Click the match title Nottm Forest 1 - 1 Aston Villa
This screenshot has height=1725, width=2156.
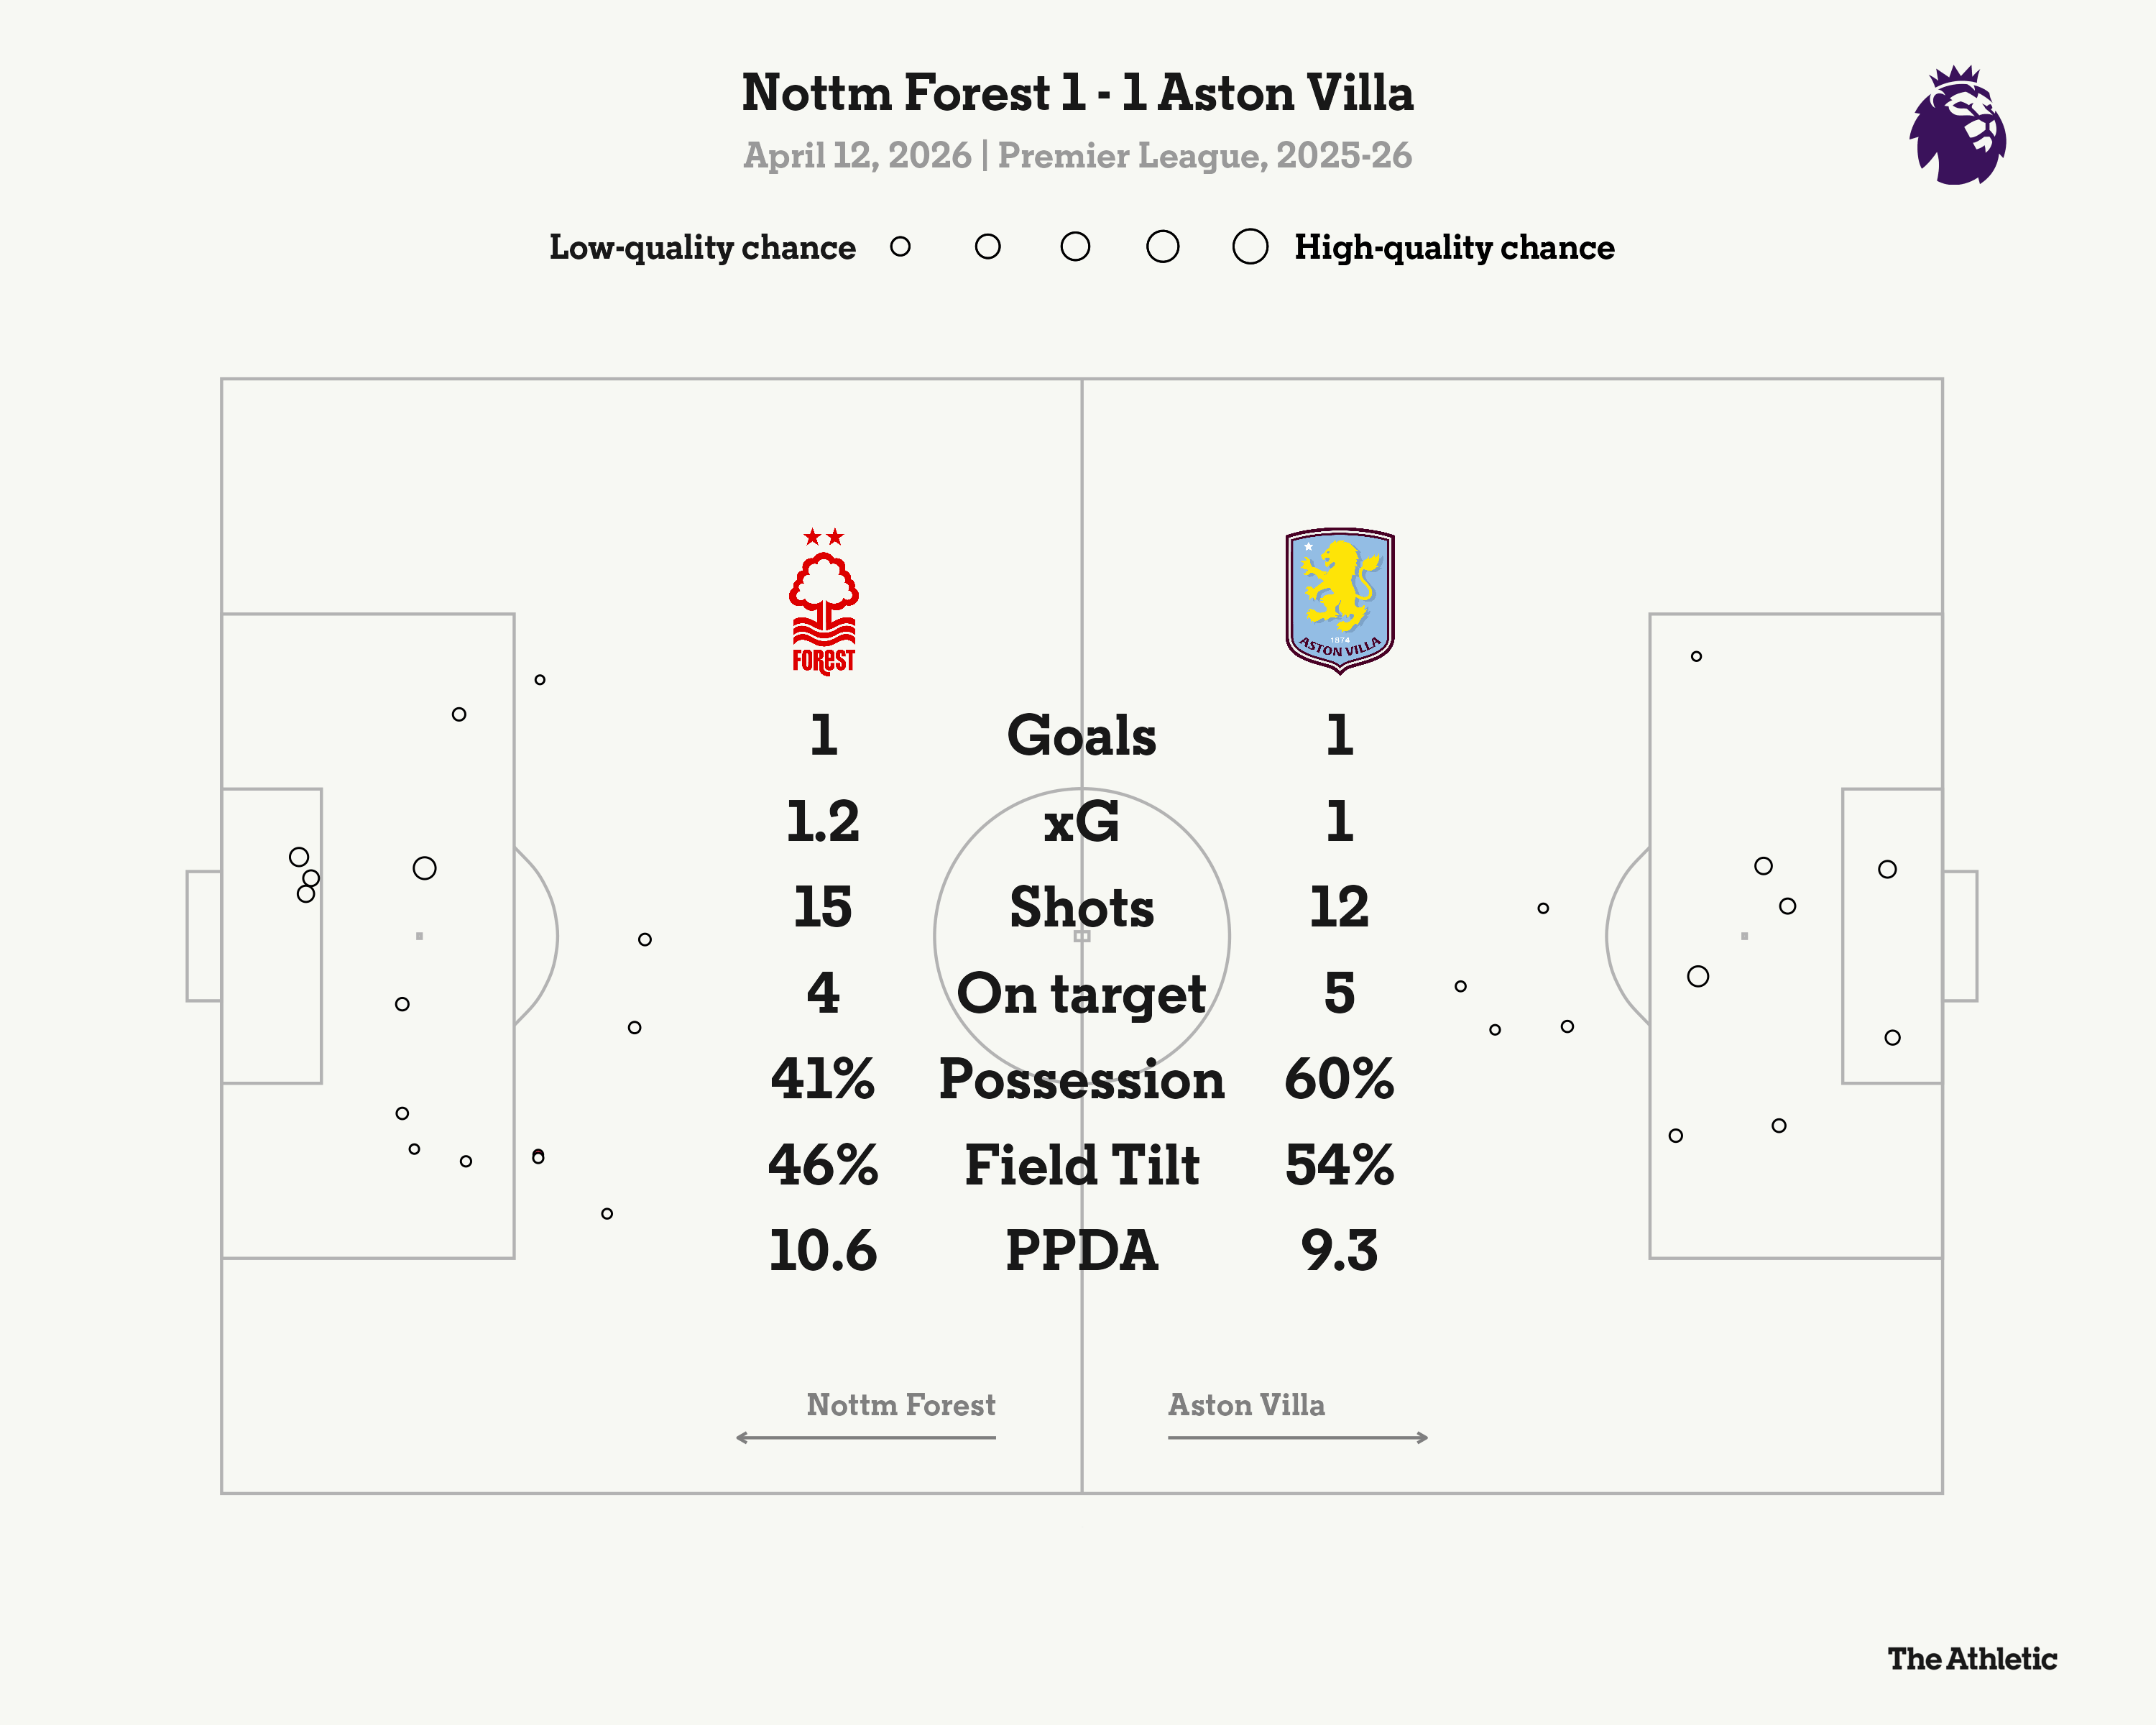click(1077, 93)
